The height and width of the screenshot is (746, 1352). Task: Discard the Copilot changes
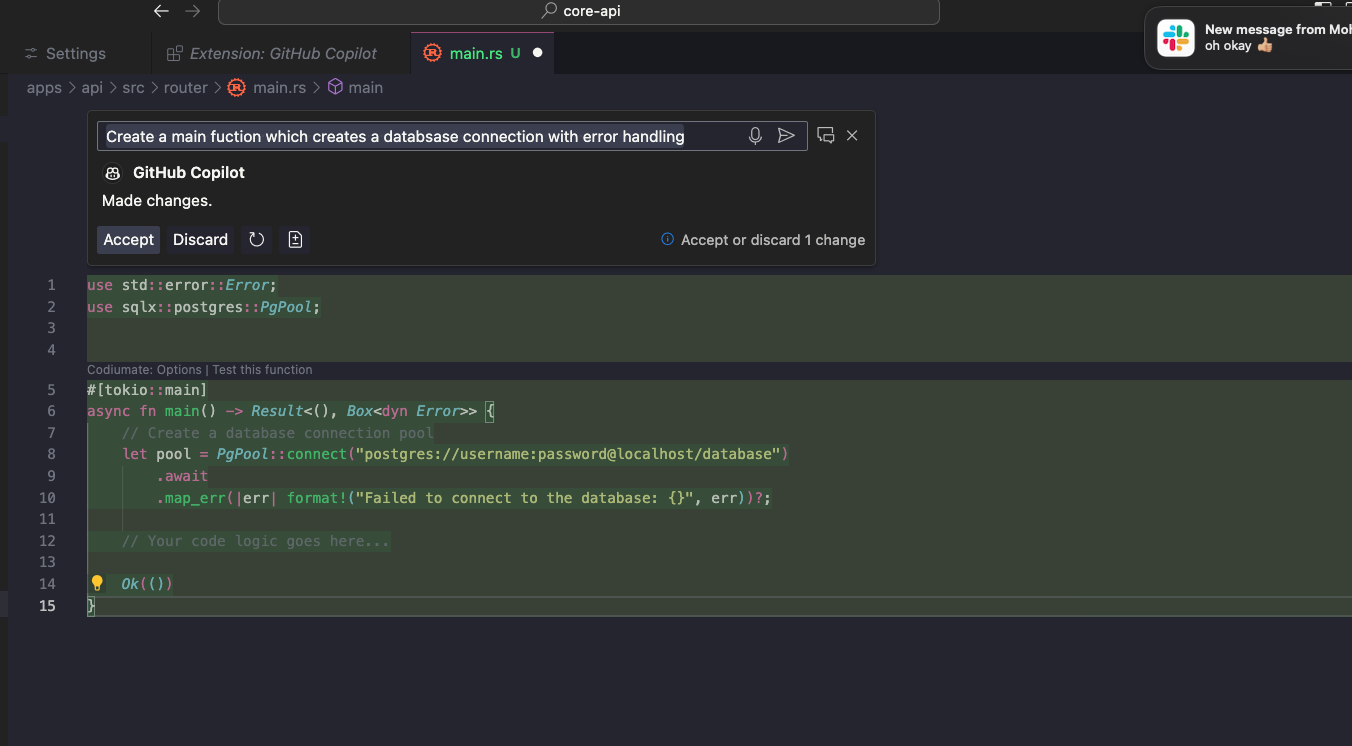[x=201, y=240]
